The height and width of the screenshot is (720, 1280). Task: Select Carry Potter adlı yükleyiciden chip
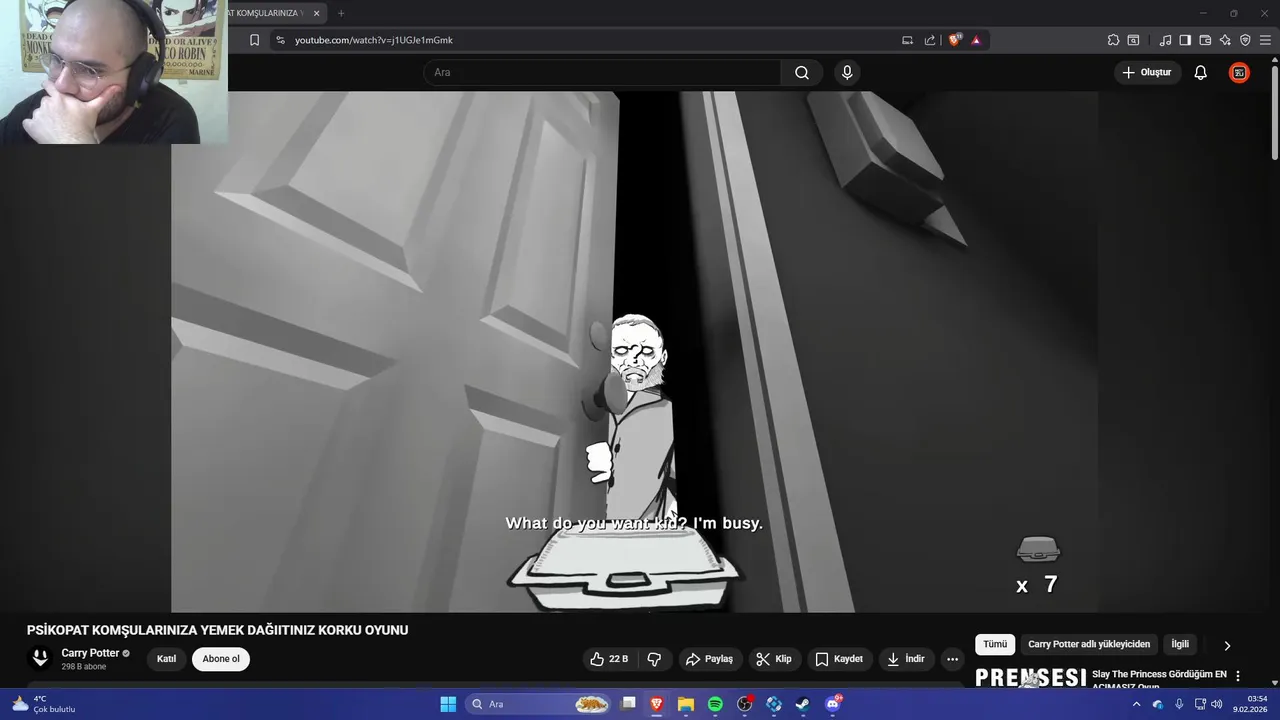pyautogui.click(x=1089, y=645)
